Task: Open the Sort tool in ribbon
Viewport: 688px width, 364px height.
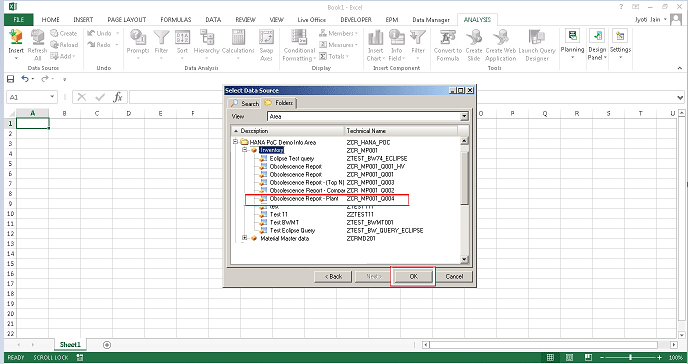Action: click(183, 44)
